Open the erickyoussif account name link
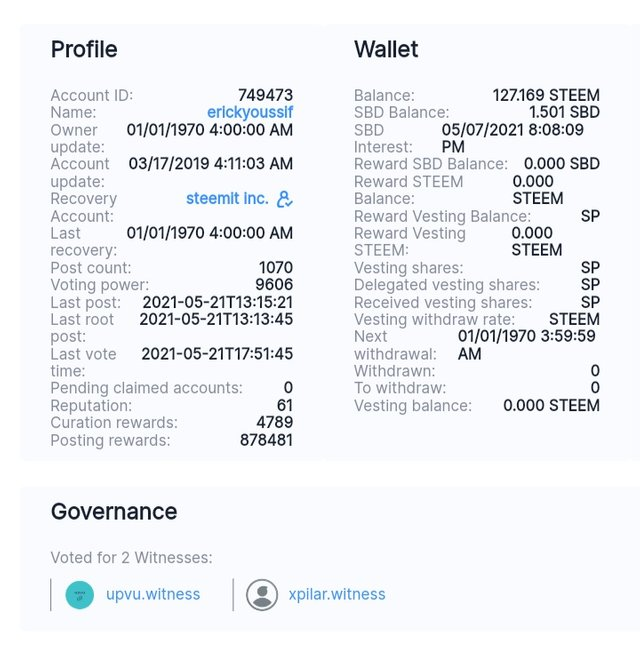Viewport: 640px width, 645px height. click(250, 113)
